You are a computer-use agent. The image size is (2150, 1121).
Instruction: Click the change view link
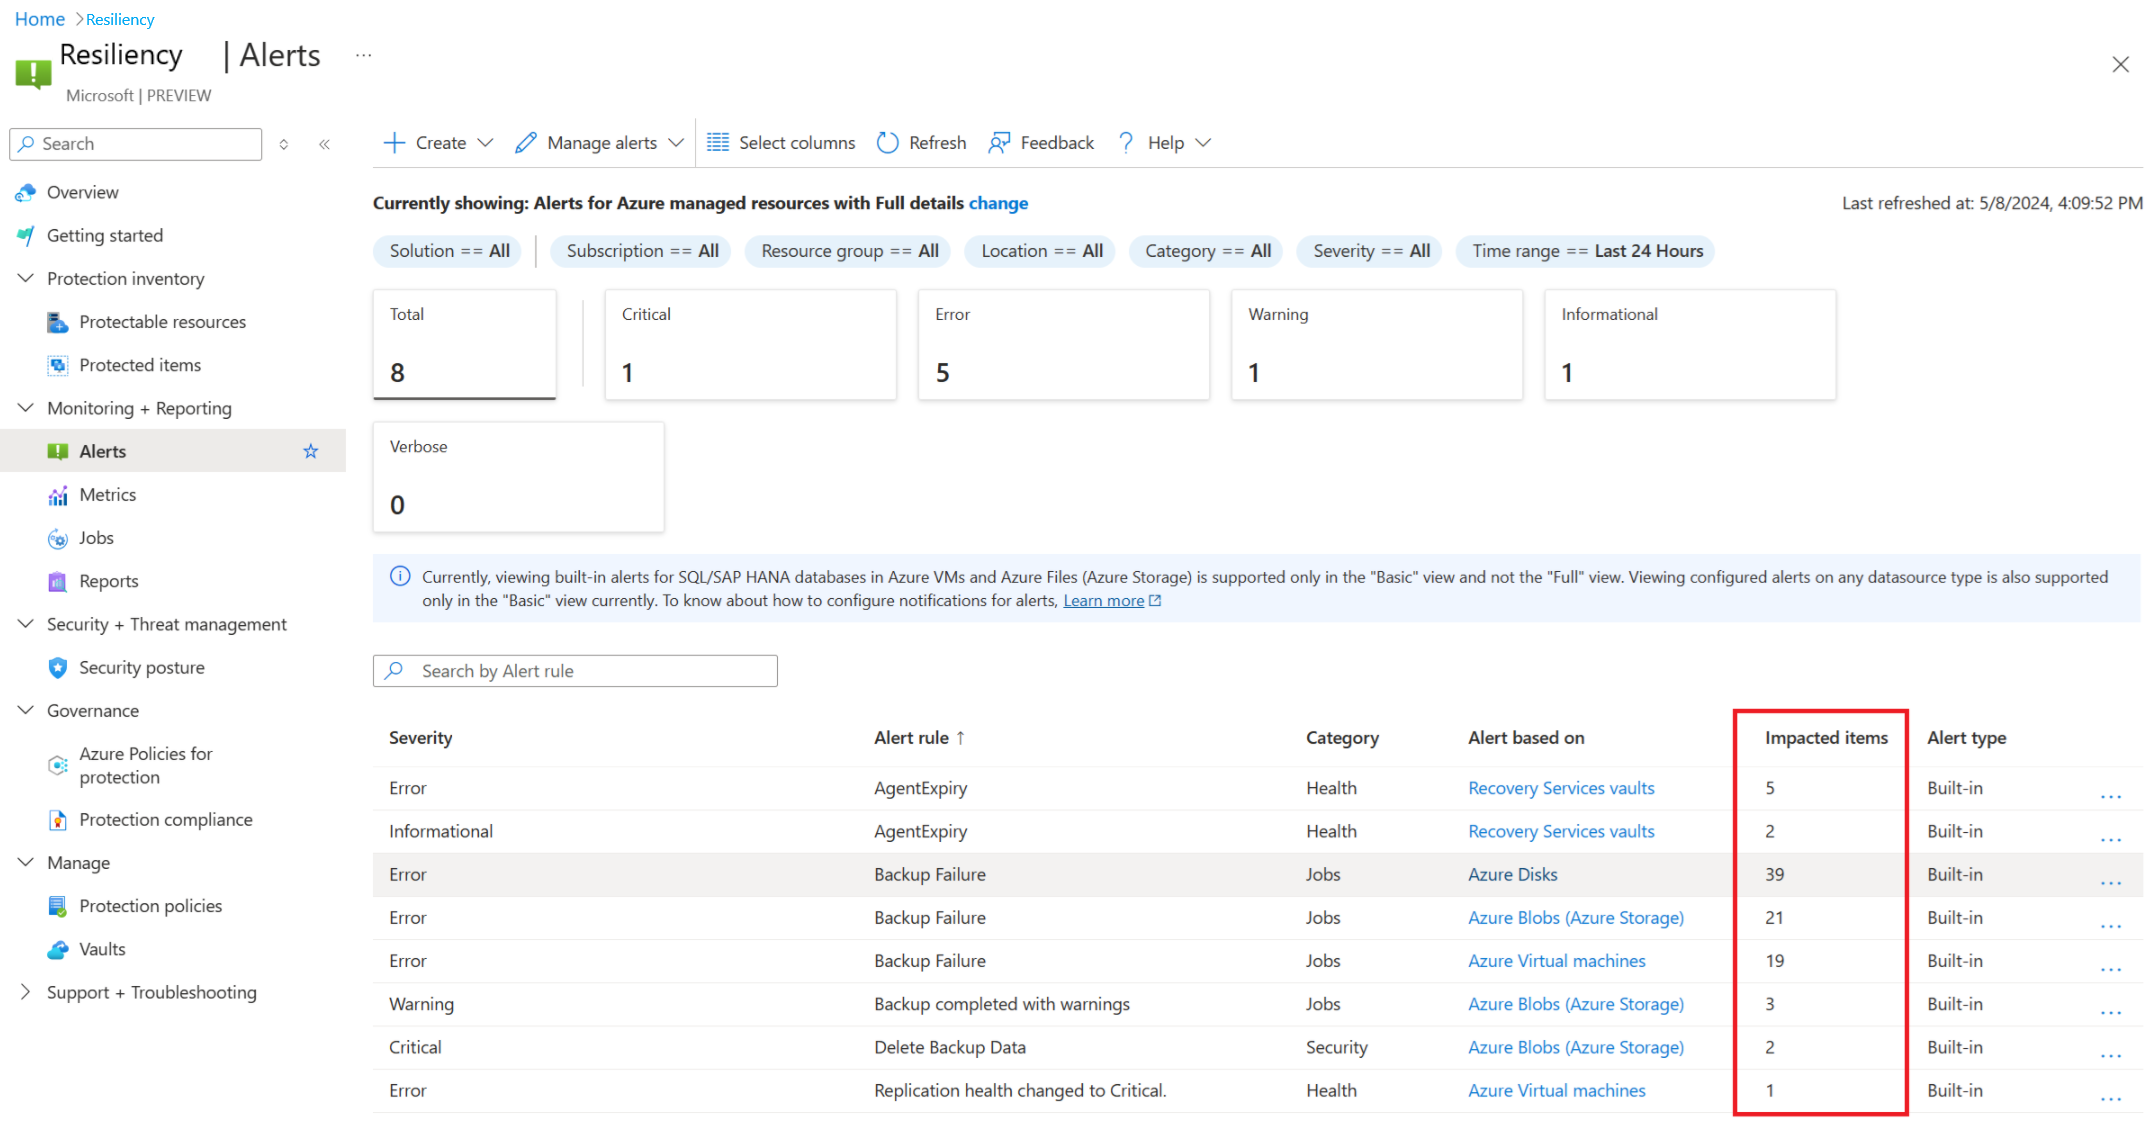[998, 203]
